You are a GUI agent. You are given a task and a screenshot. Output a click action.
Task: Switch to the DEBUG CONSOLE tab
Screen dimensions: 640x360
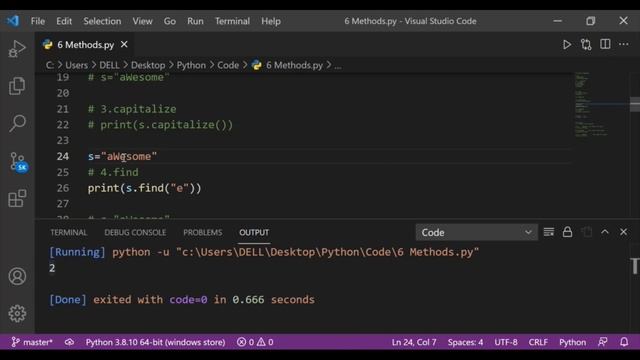[135, 233]
